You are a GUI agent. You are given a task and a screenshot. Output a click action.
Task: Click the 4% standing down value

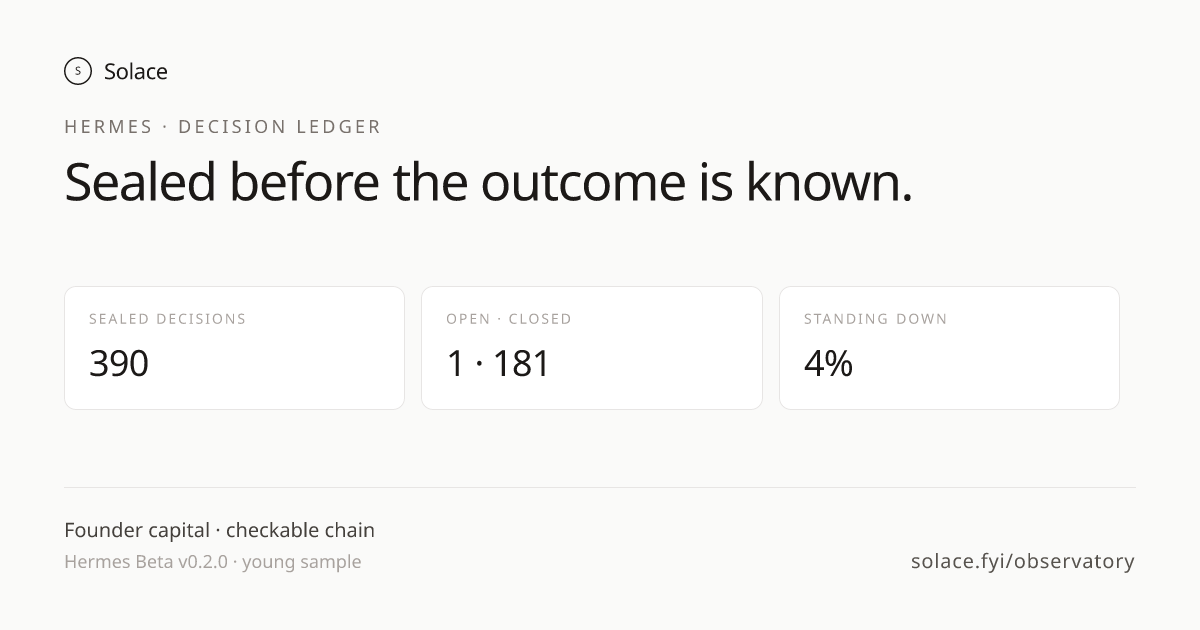(828, 363)
